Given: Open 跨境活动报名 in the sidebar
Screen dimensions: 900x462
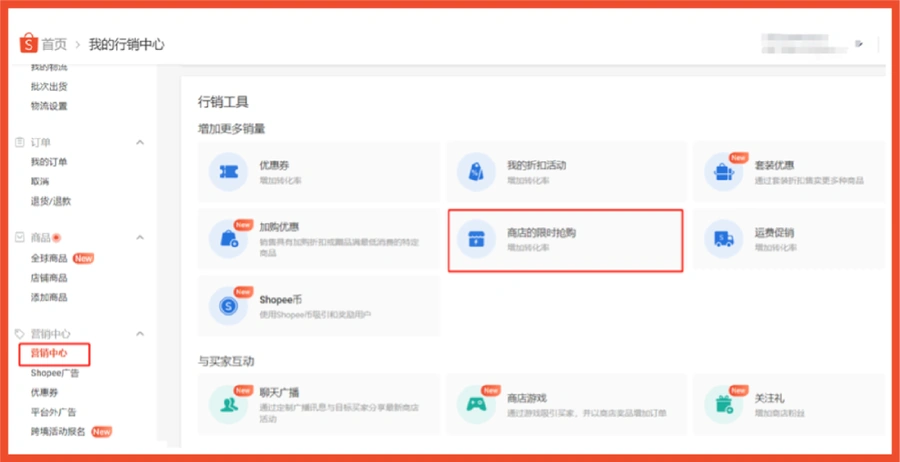Looking at the screenshot, I should click(58, 432).
